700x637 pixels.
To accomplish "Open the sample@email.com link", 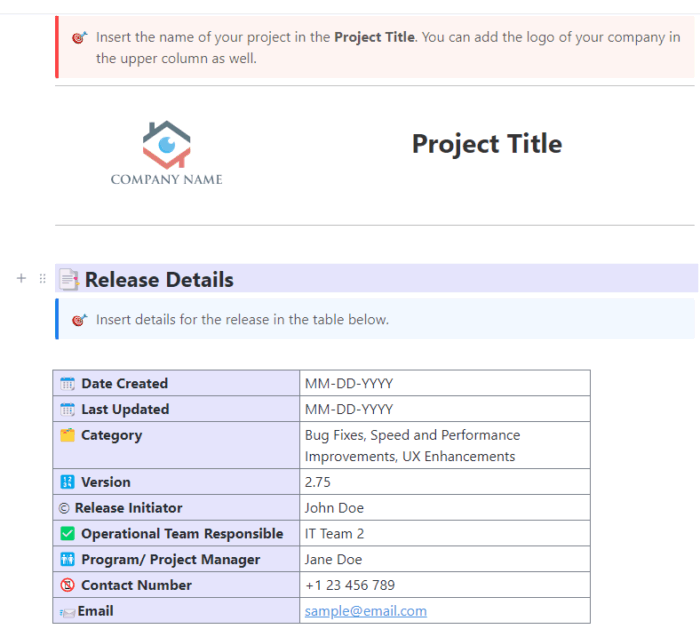I will pos(365,611).
